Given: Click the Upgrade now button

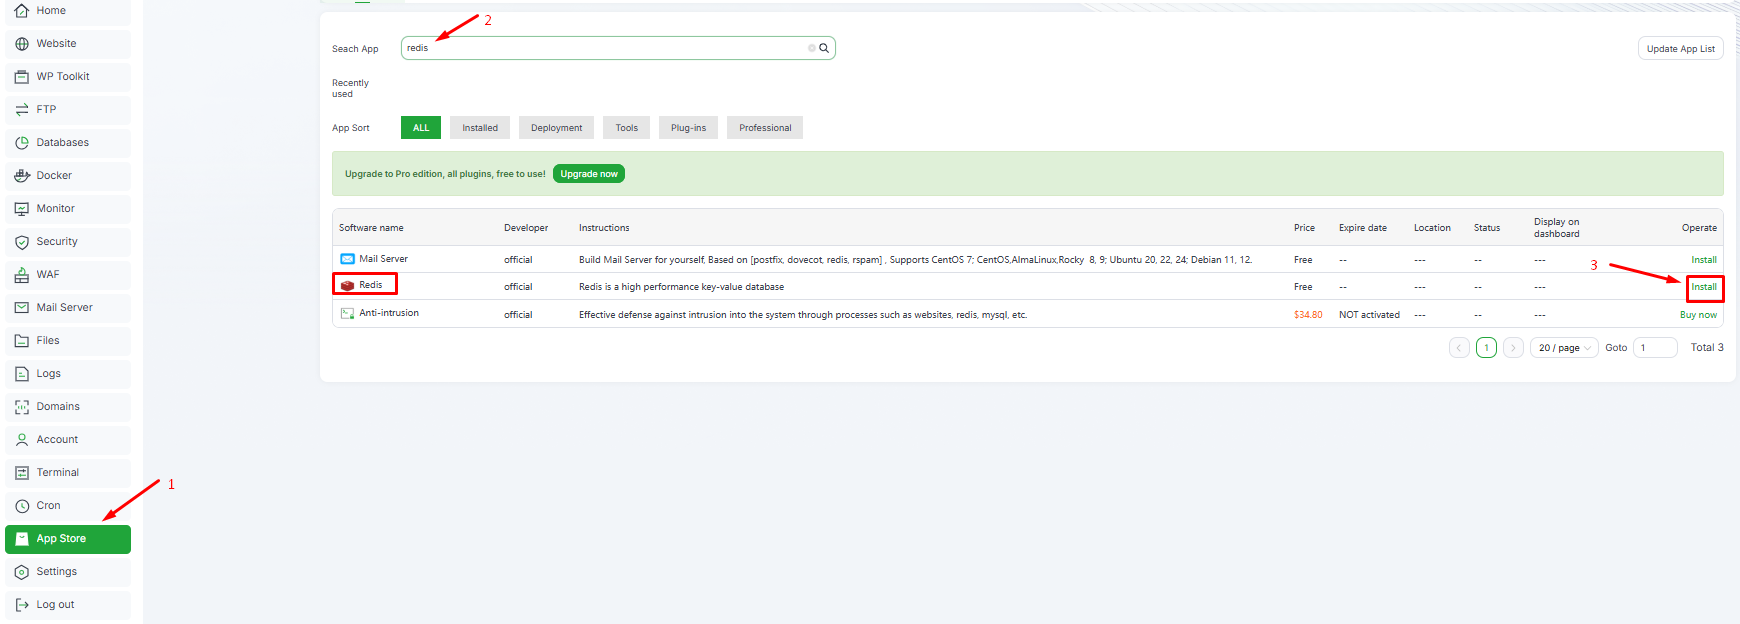Looking at the screenshot, I should click(589, 174).
